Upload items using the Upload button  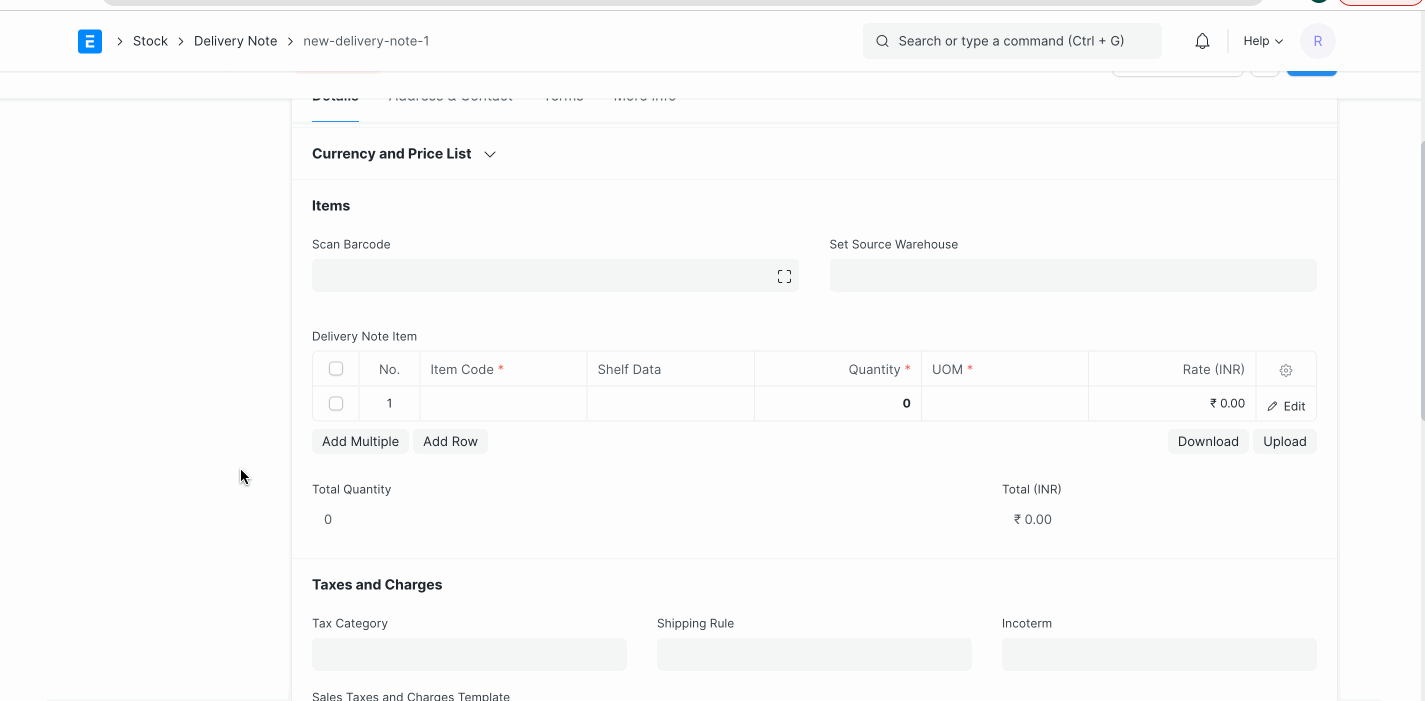(1284, 441)
